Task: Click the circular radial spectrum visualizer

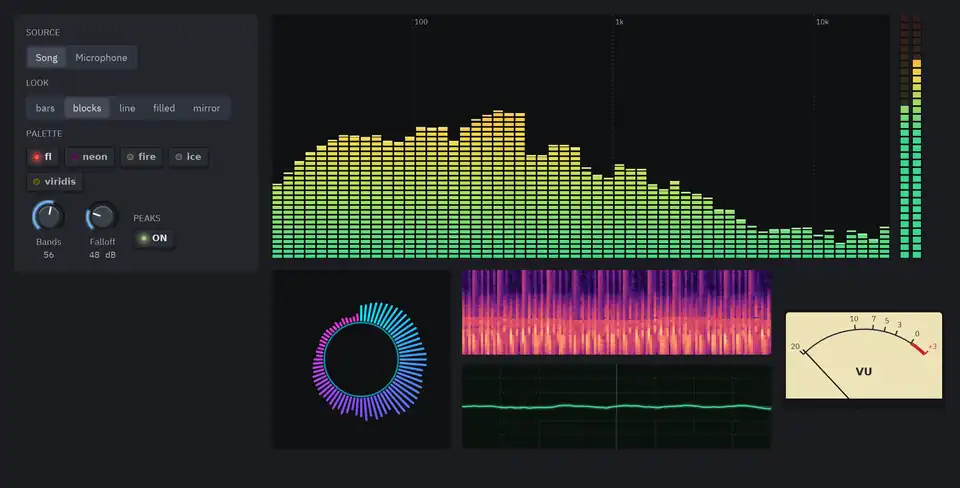Action: tap(361, 360)
